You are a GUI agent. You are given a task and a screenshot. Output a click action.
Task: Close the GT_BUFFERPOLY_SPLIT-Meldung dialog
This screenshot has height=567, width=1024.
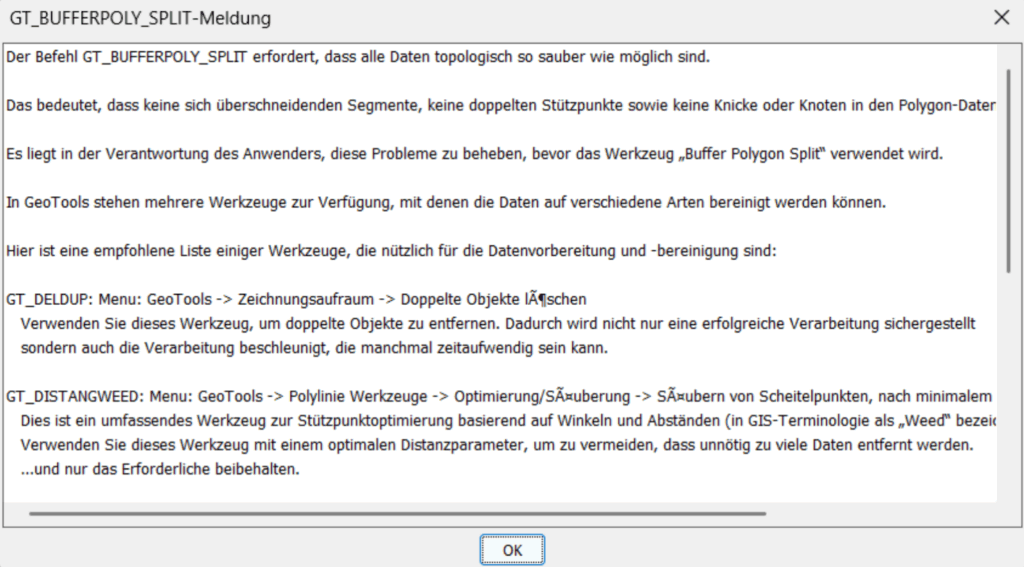click(x=1000, y=18)
